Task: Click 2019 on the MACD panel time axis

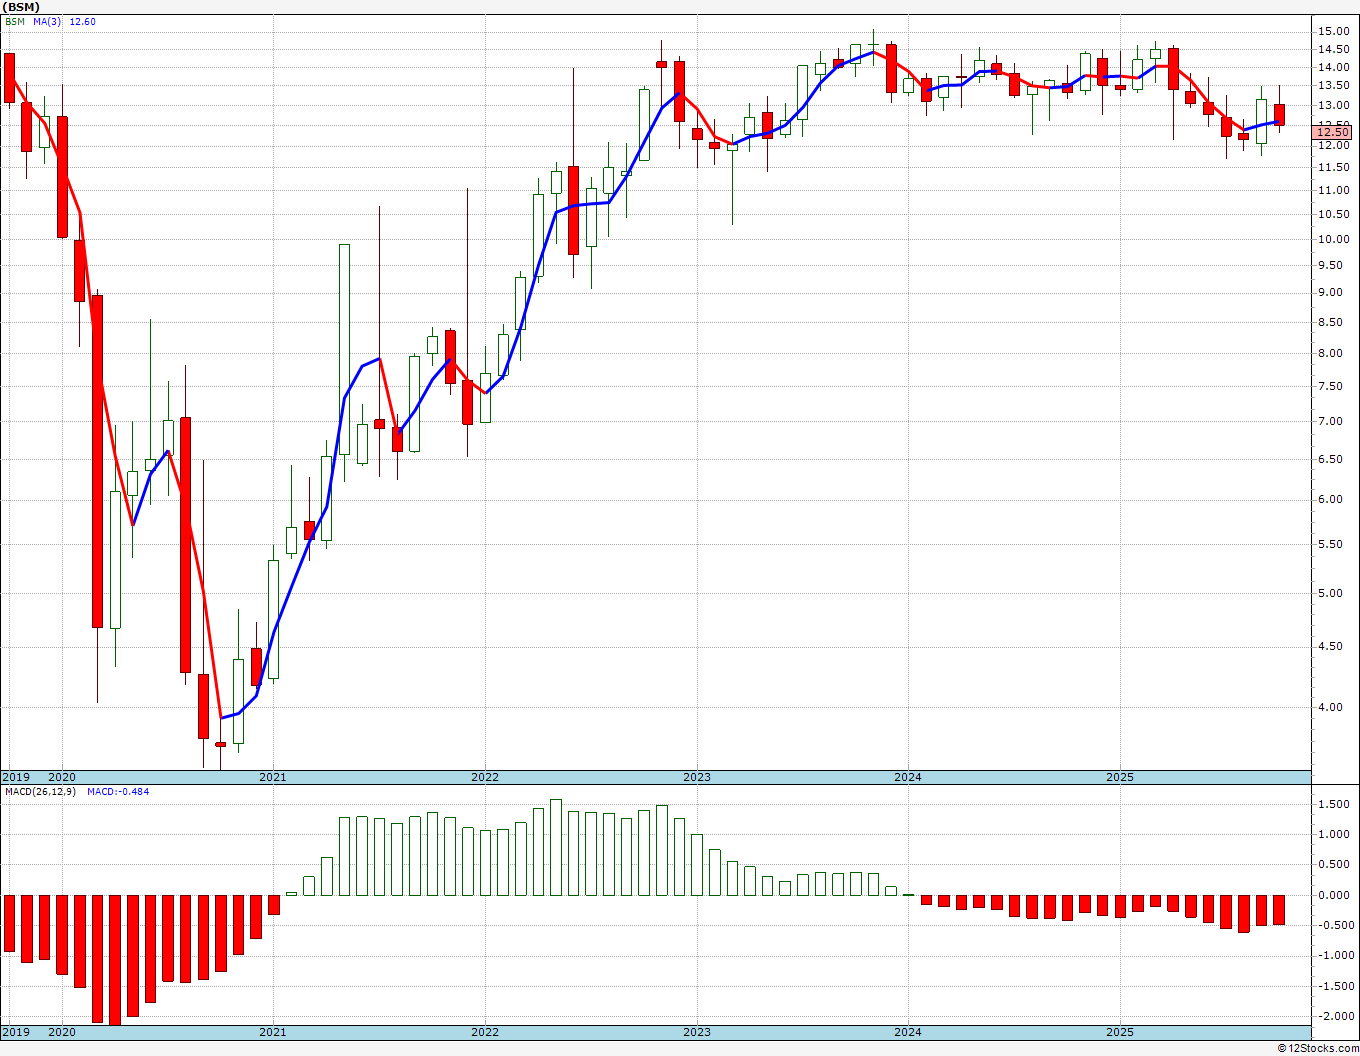Action: (15, 1032)
